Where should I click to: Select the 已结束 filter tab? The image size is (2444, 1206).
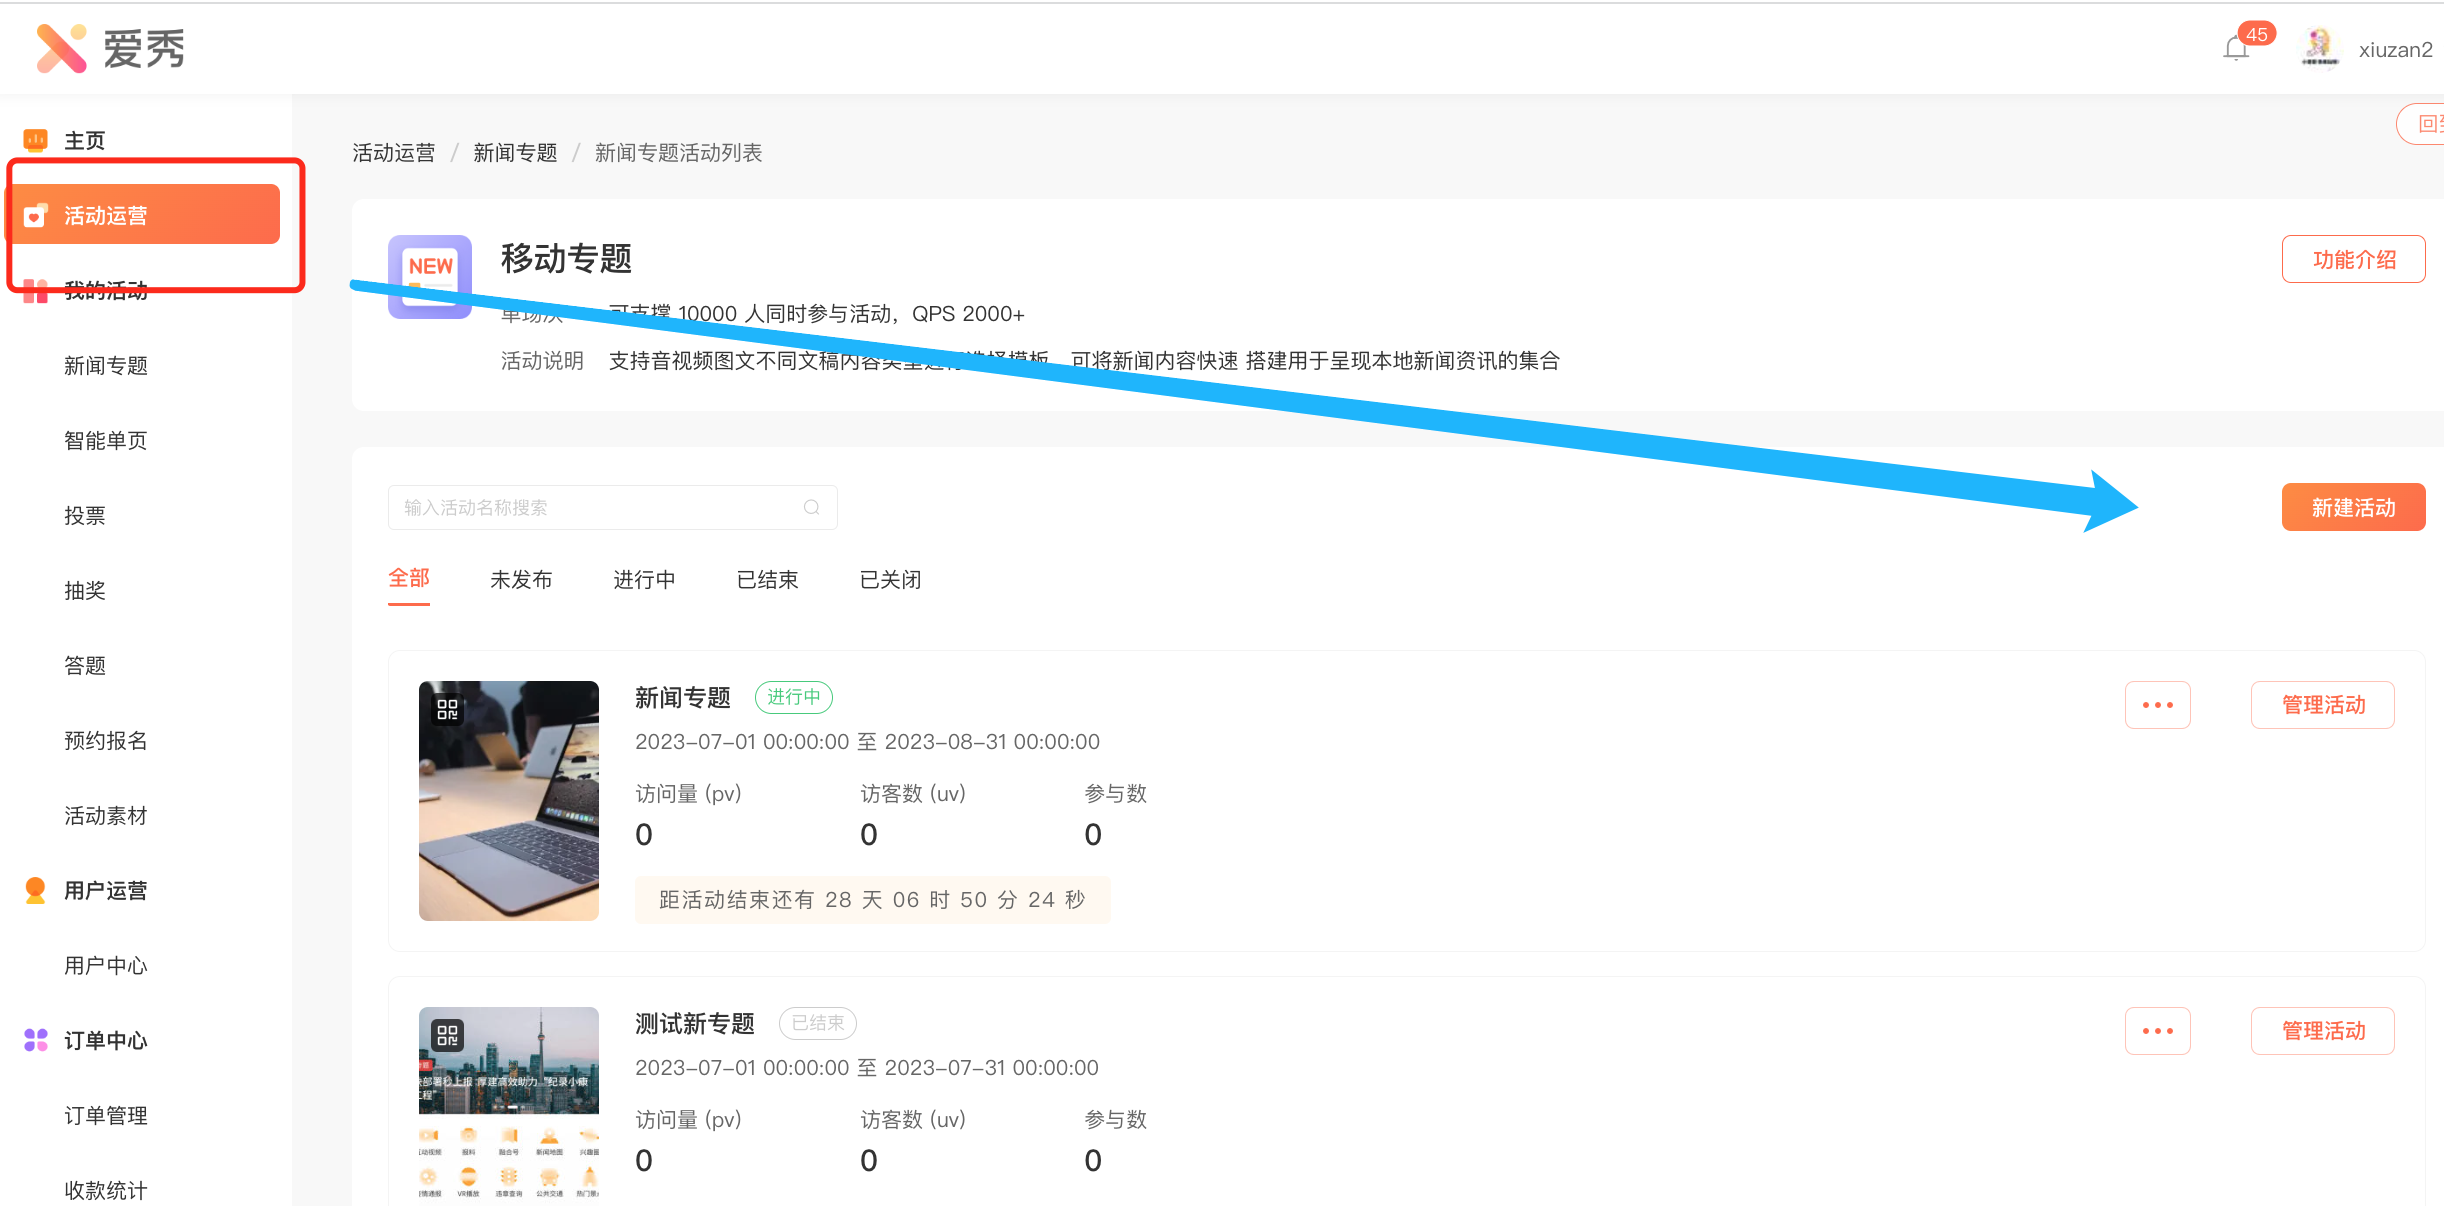pos(767,579)
